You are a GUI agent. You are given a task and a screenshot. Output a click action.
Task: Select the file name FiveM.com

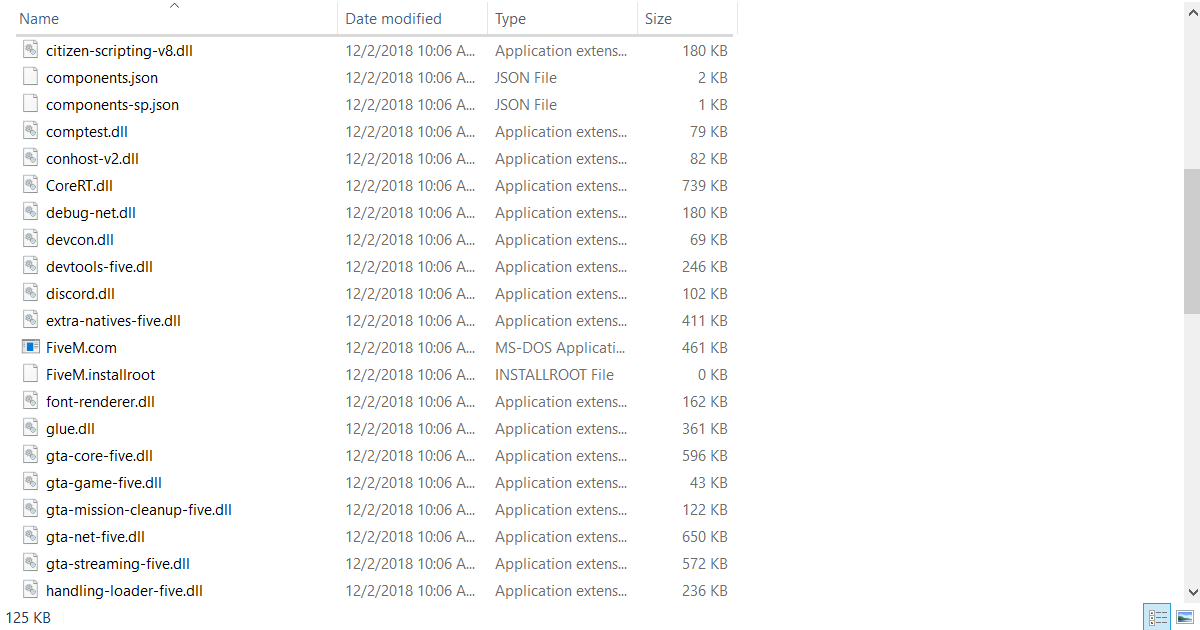pyautogui.click(x=81, y=348)
